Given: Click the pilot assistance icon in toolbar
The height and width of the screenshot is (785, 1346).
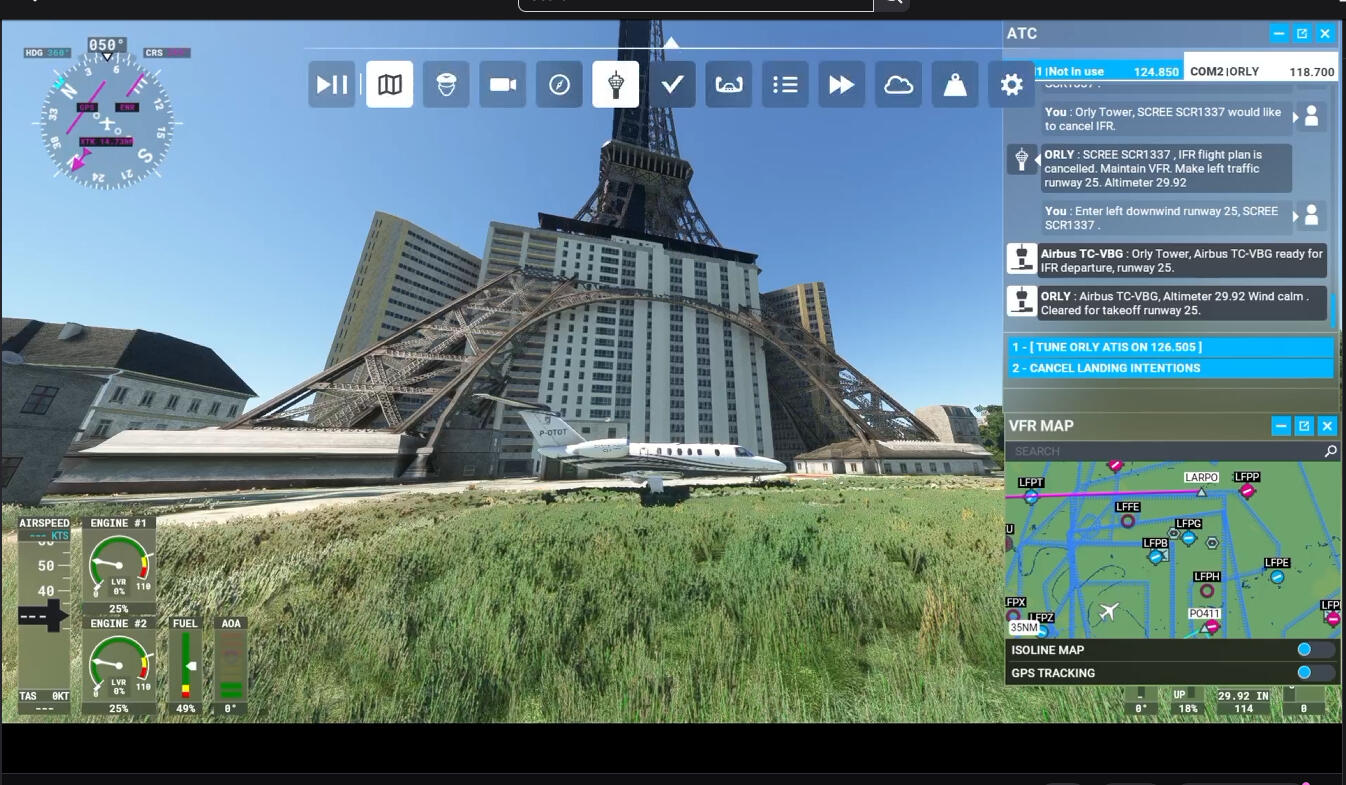Looking at the screenshot, I should [446, 84].
